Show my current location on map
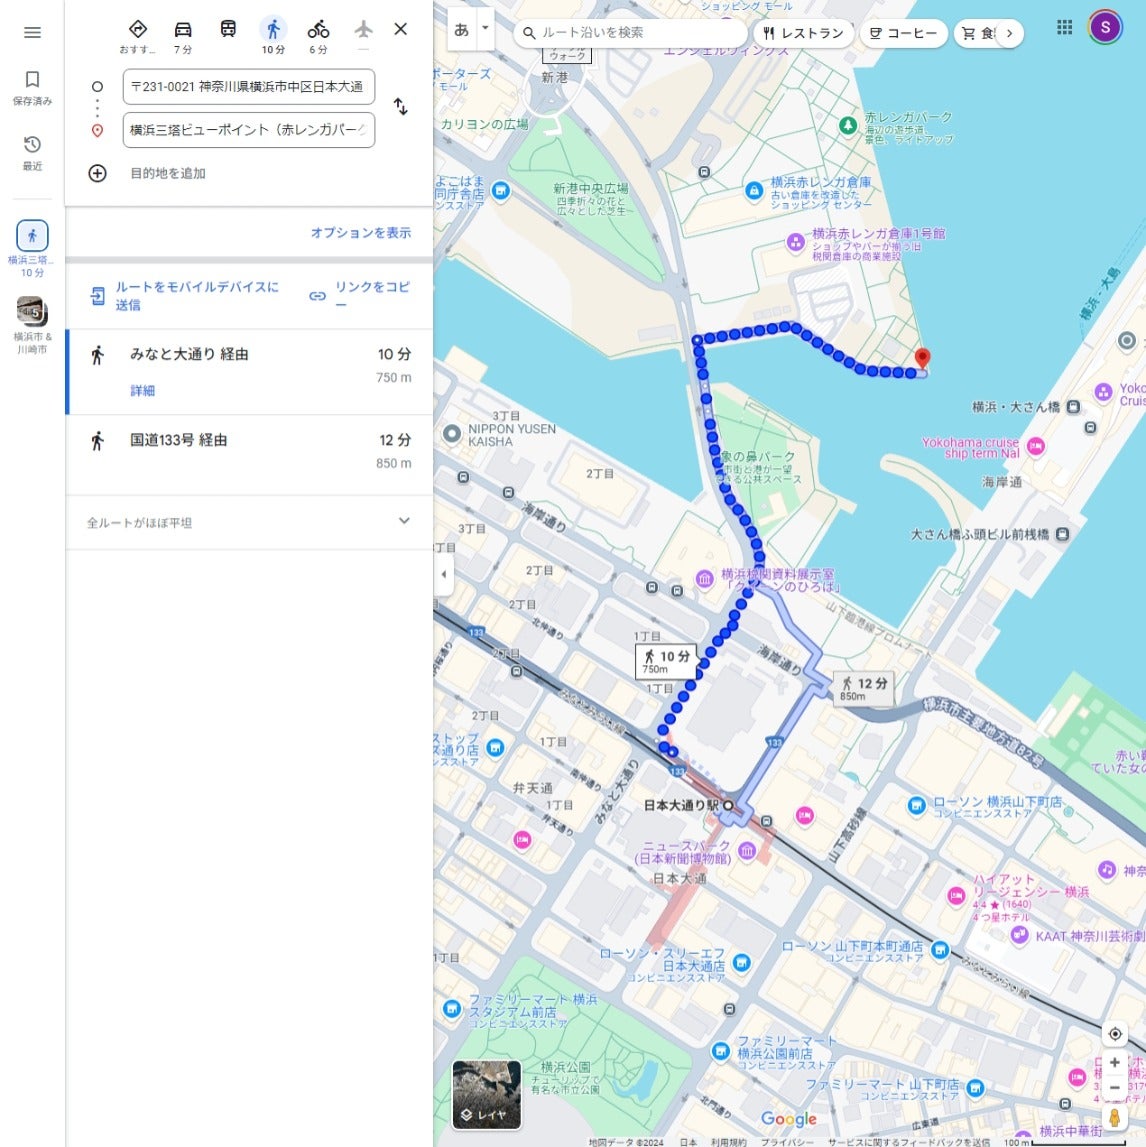 click(1114, 1033)
